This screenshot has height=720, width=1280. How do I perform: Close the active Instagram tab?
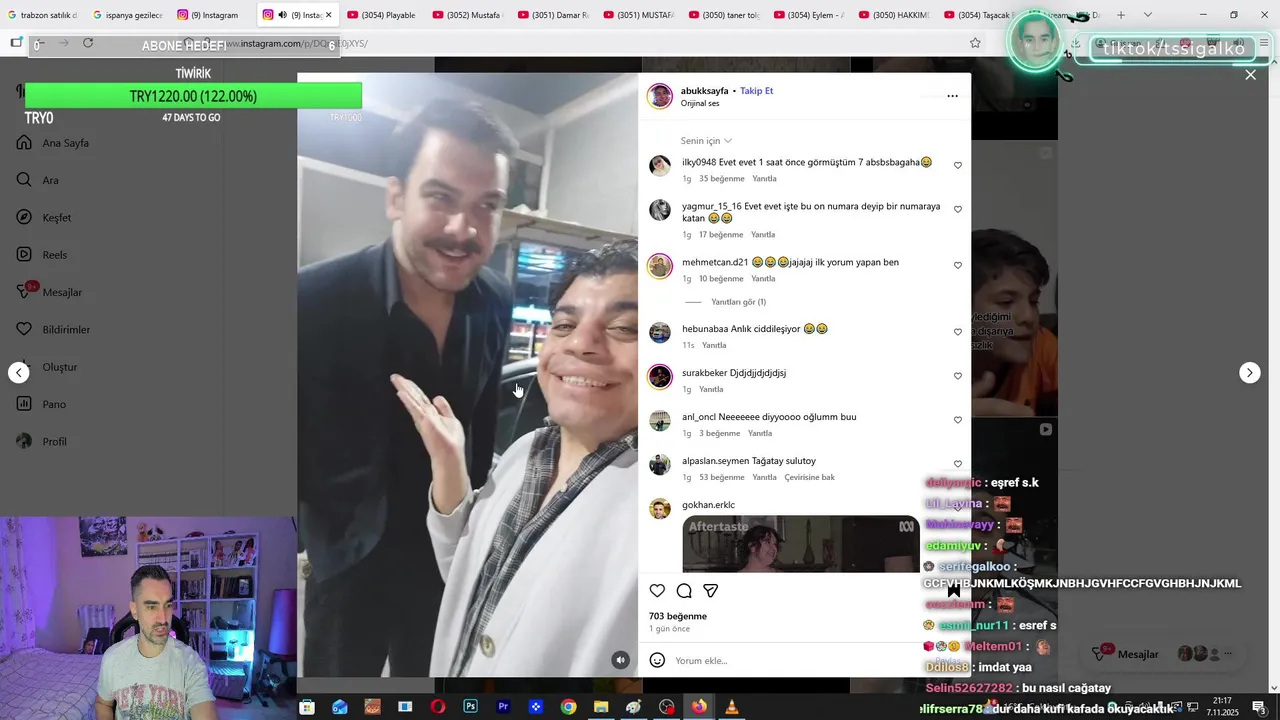point(328,15)
